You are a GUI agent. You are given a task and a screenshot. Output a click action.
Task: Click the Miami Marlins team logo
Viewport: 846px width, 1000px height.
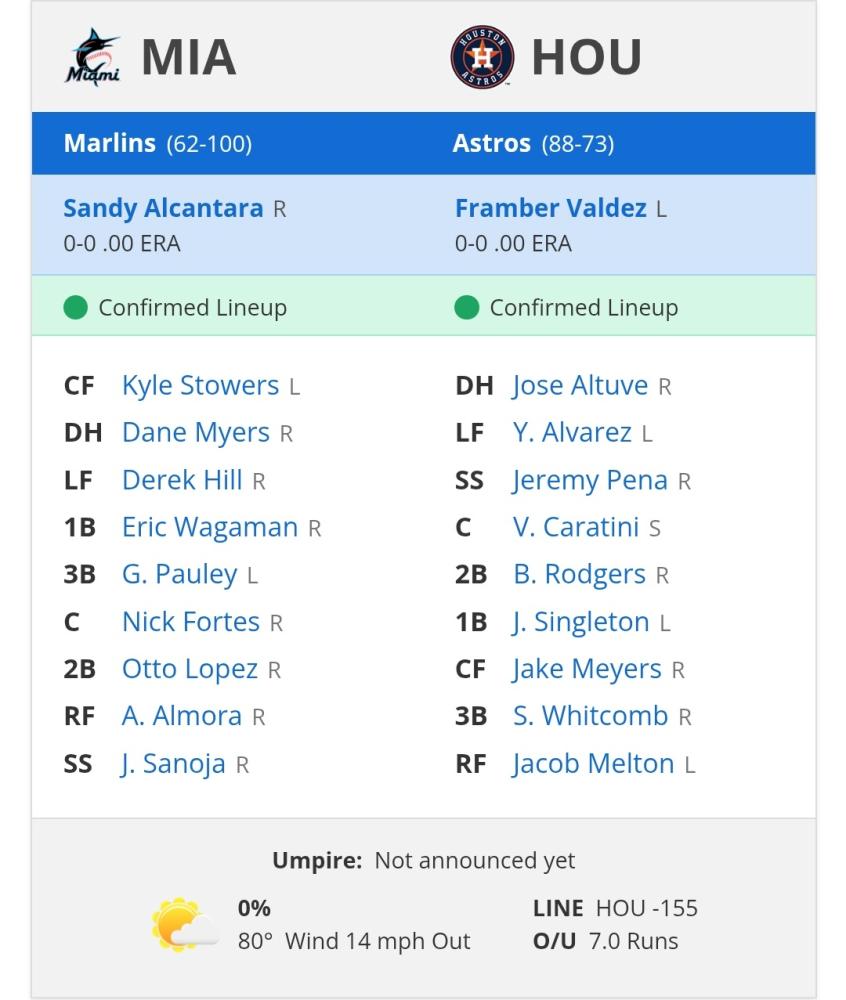92,57
